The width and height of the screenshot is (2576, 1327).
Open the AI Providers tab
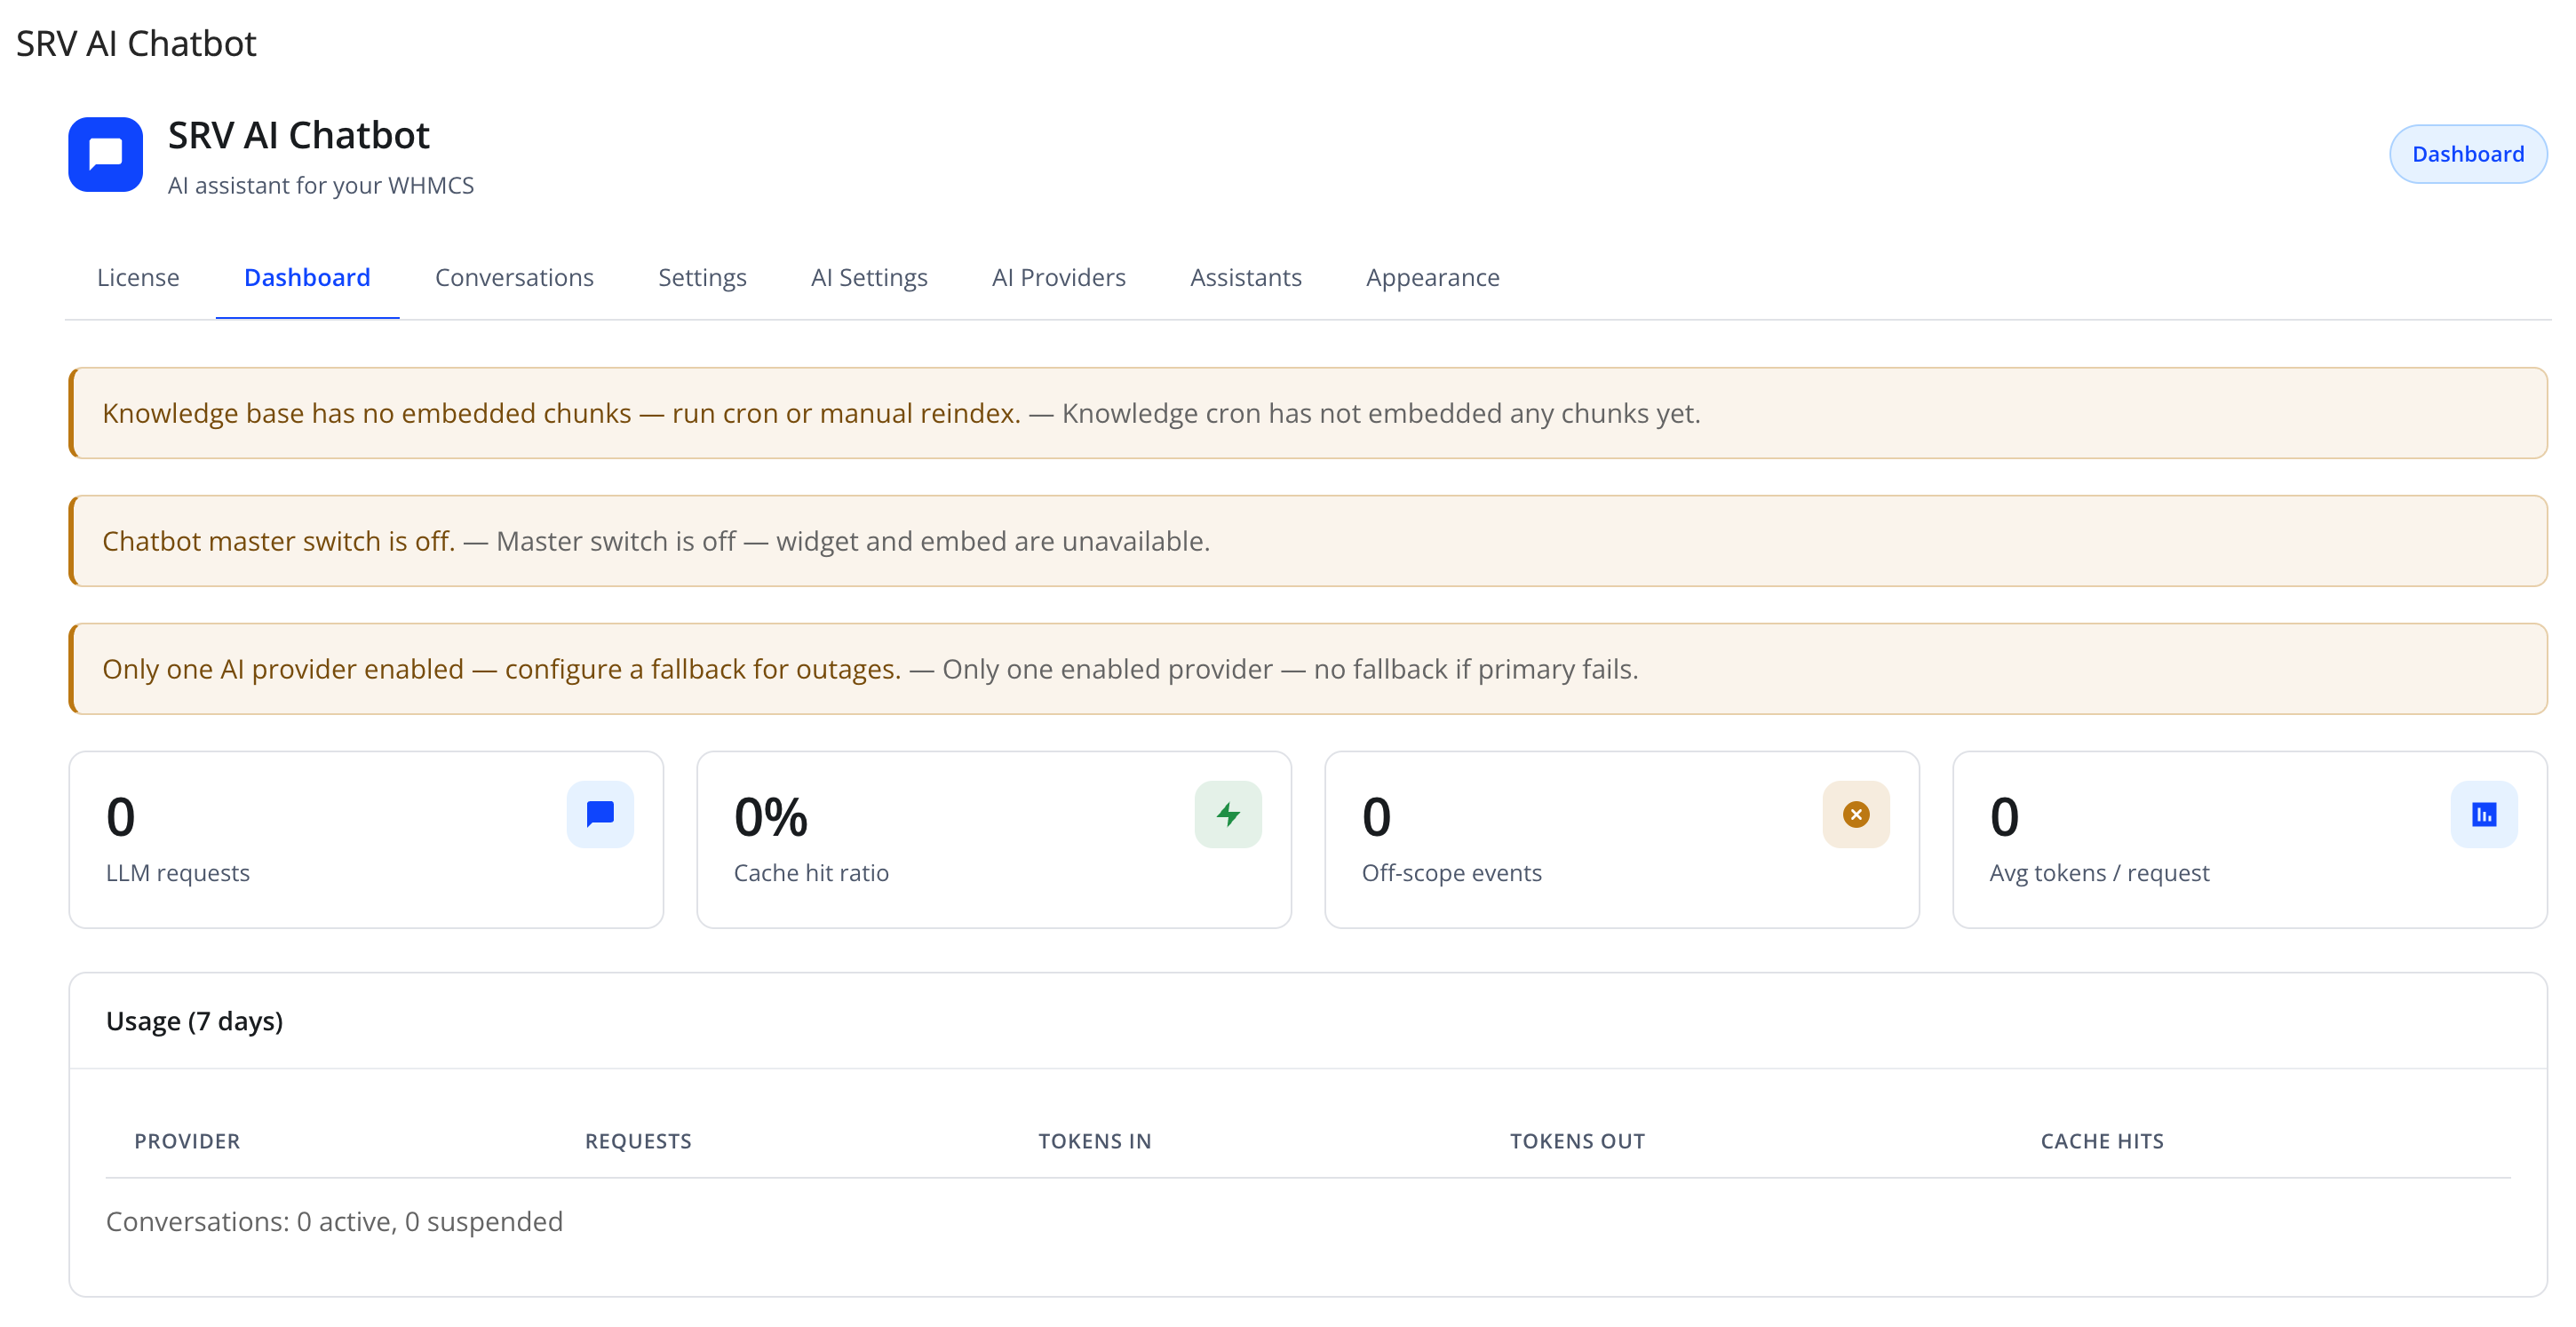[x=1058, y=277]
